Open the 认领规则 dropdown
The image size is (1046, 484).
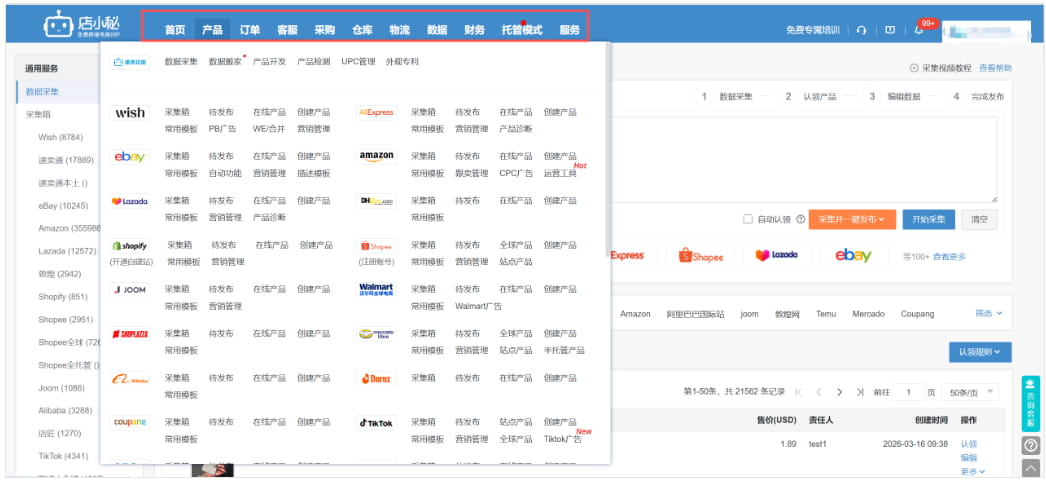point(980,352)
